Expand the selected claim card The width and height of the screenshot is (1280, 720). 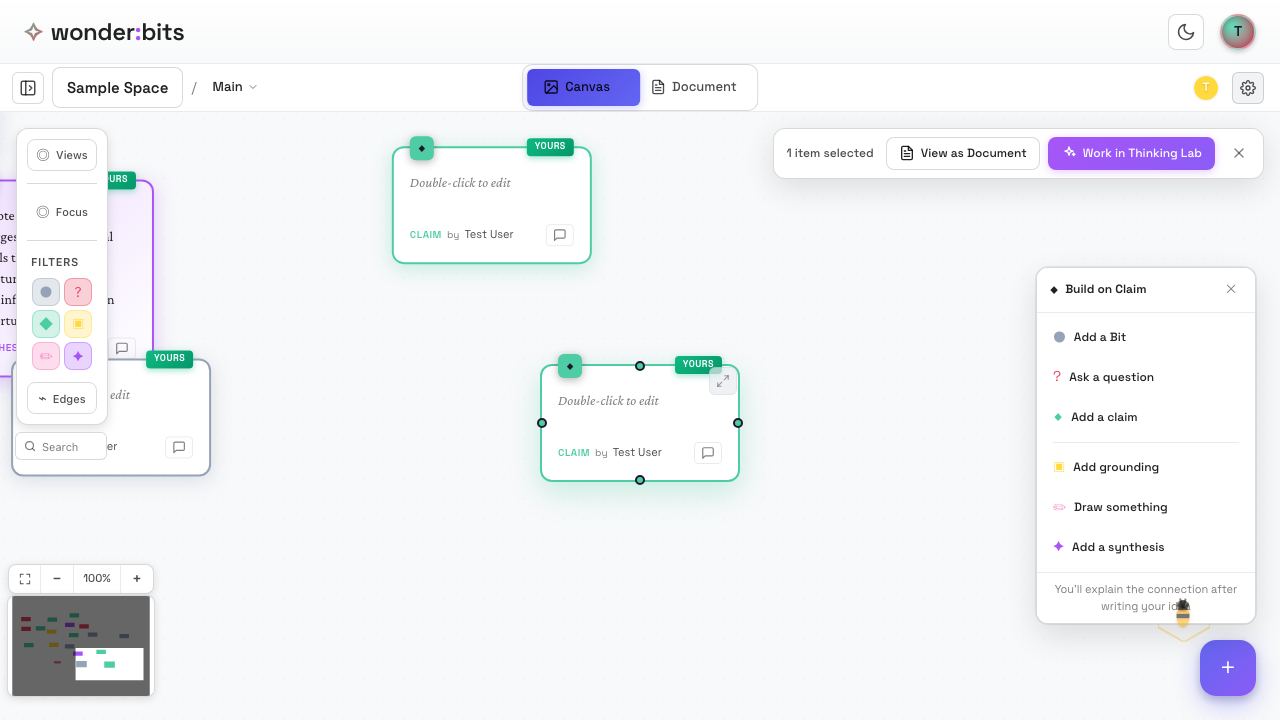coord(722,381)
